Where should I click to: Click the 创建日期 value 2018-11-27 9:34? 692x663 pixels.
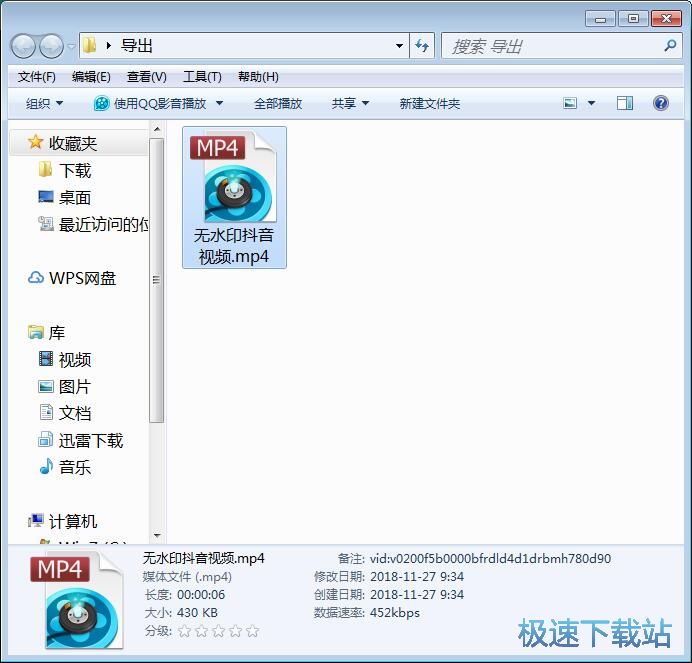point(417,595)
